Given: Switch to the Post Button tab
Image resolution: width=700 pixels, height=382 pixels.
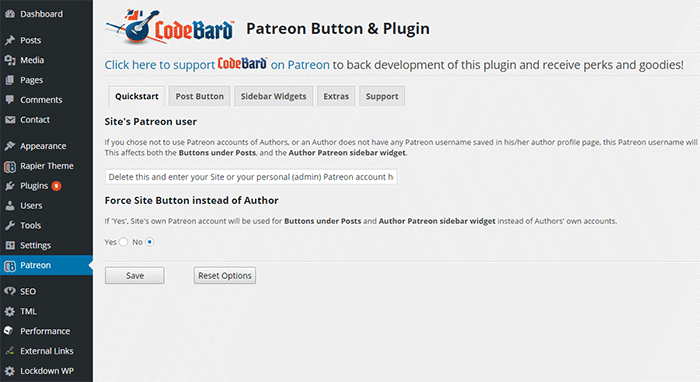Looking at the screenshot, I should (x=200, y=96).
